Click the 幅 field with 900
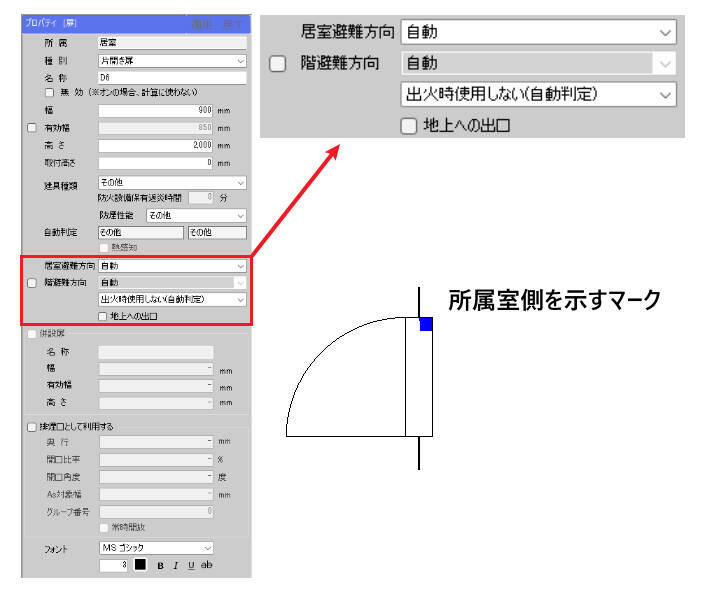Screen dimensions: 702x591 156,111
